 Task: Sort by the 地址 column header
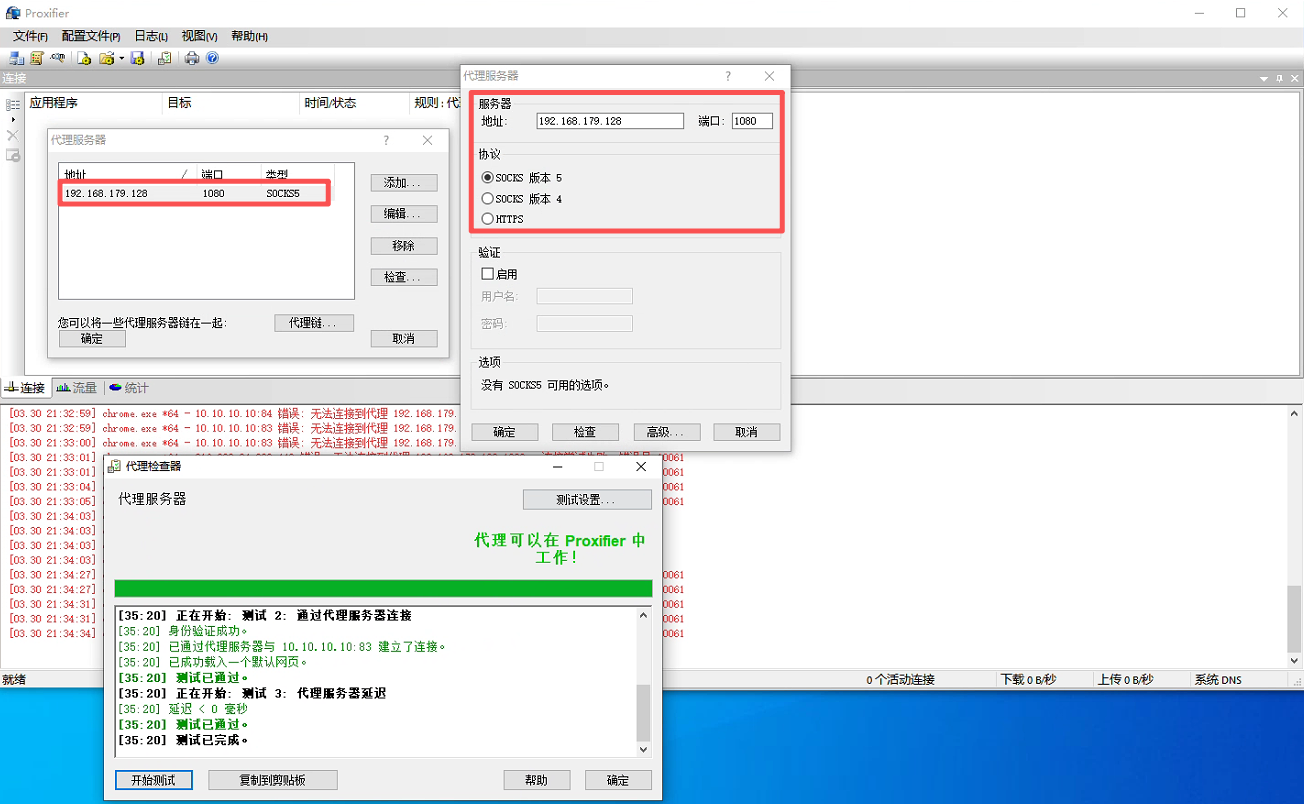(126, 174)
